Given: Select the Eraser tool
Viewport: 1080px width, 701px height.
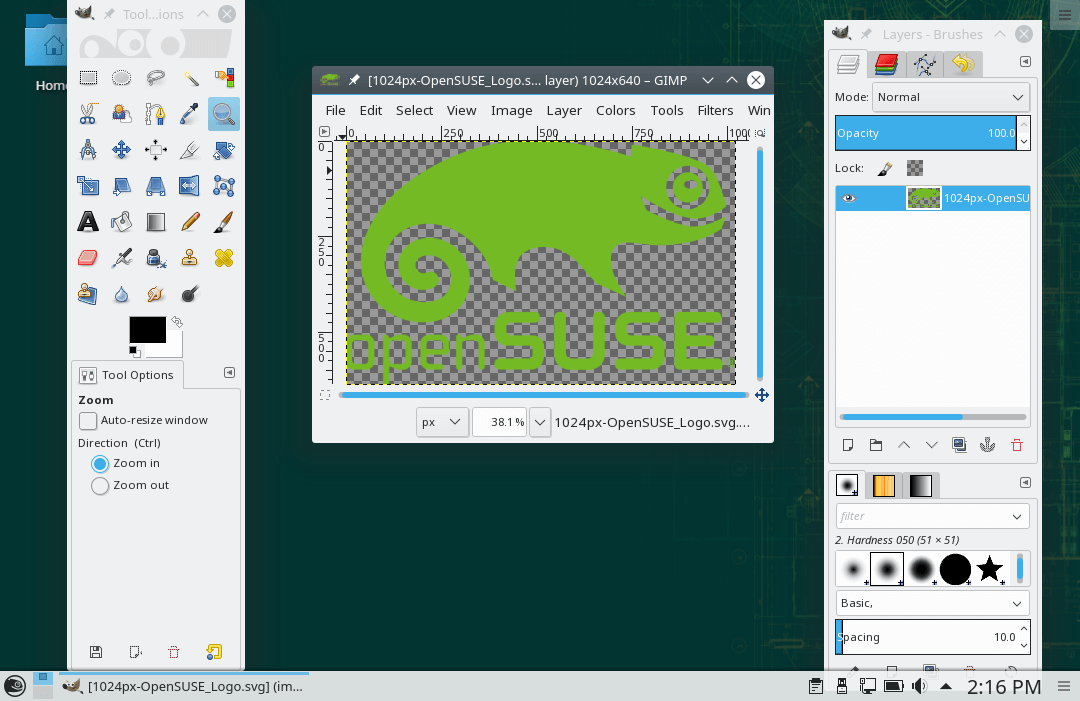Looking at the screenshot, I should tap(88, 258).
